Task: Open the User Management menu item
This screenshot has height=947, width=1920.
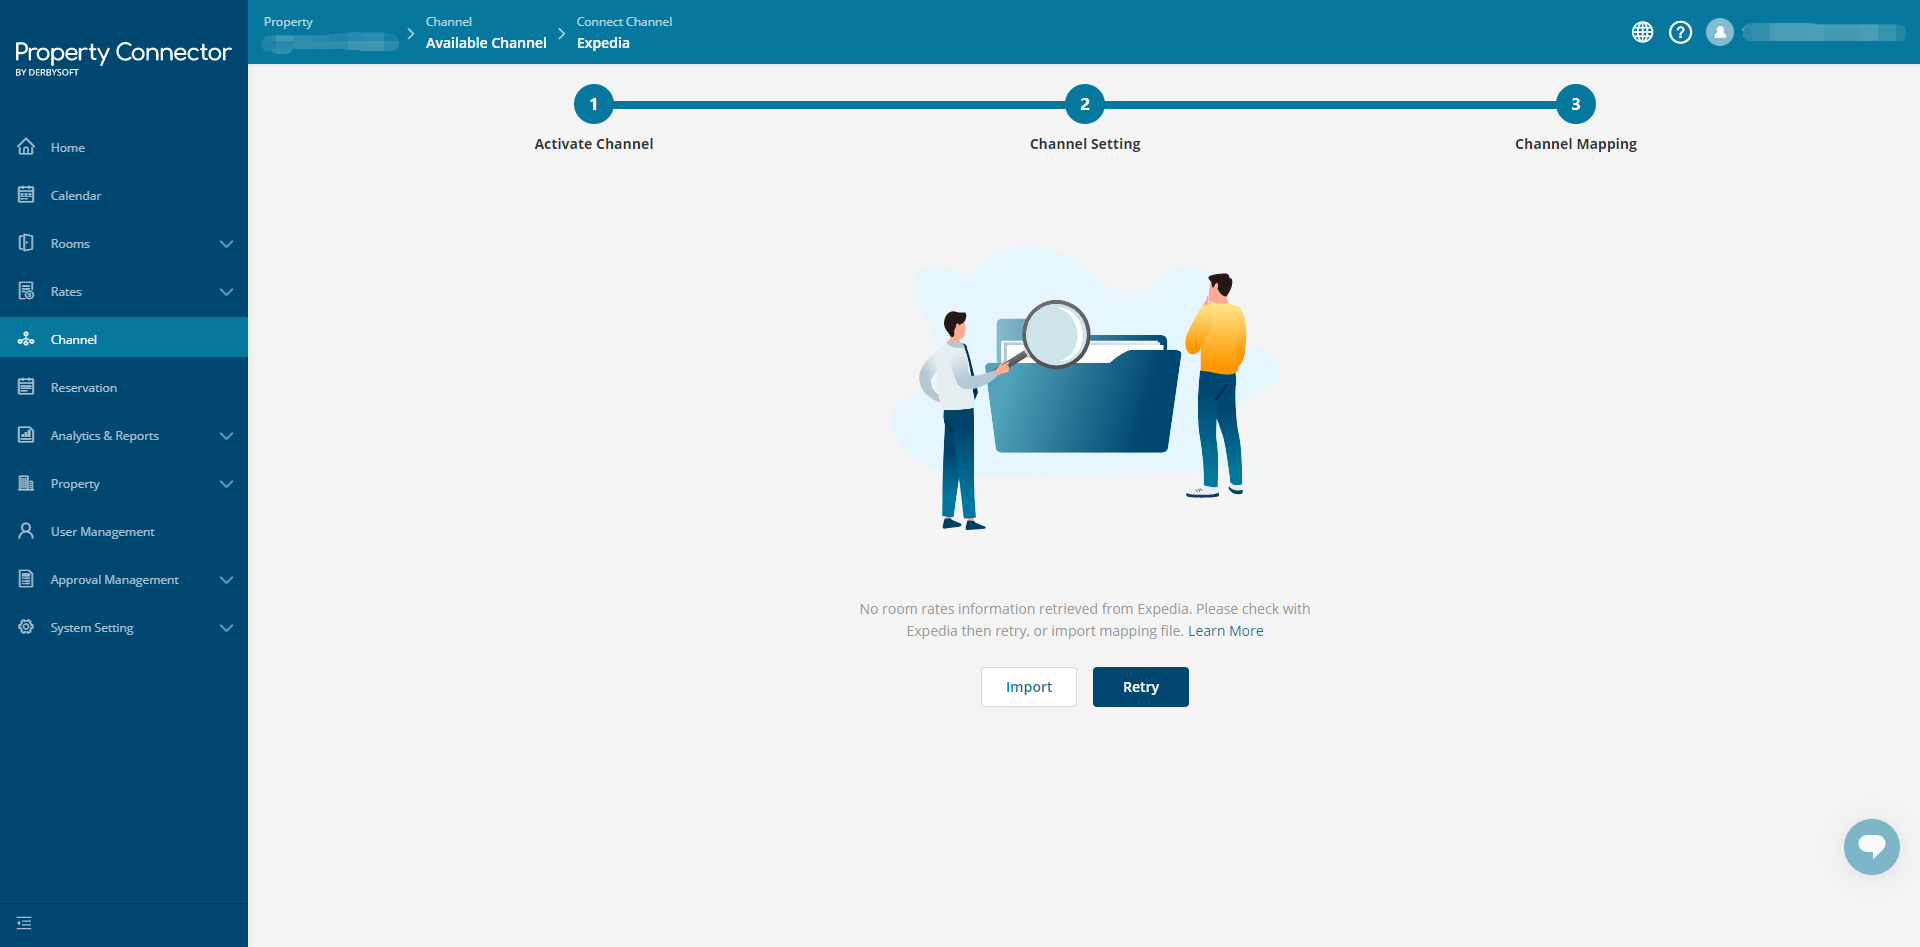Action: pyautogui.click(x=124, y=531)
